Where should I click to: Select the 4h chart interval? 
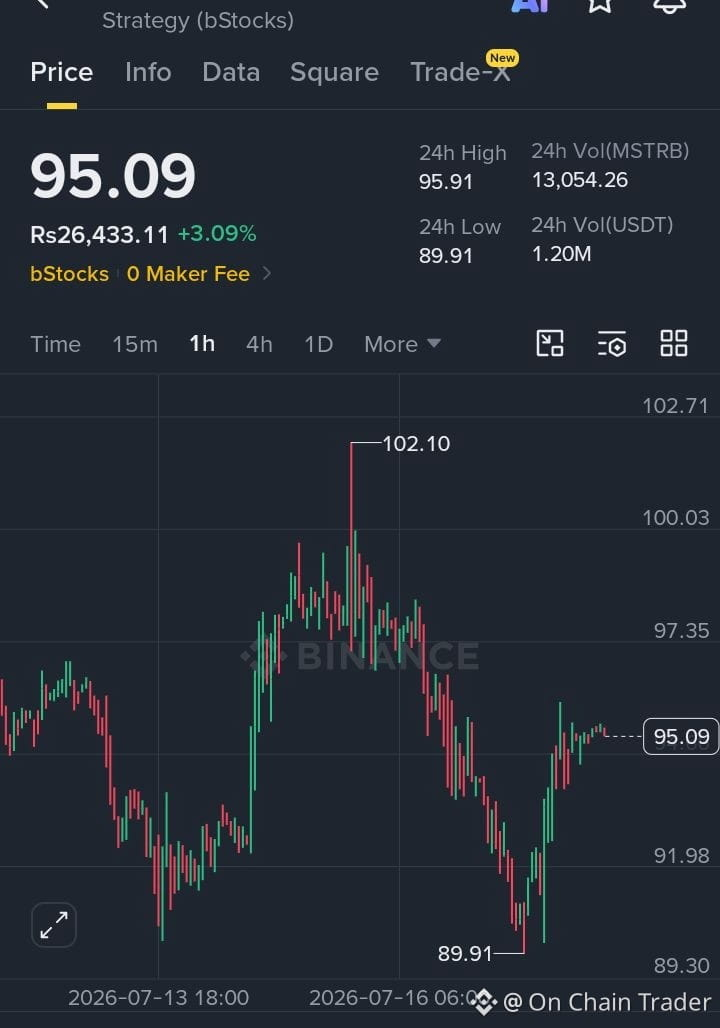coord(259,344)
